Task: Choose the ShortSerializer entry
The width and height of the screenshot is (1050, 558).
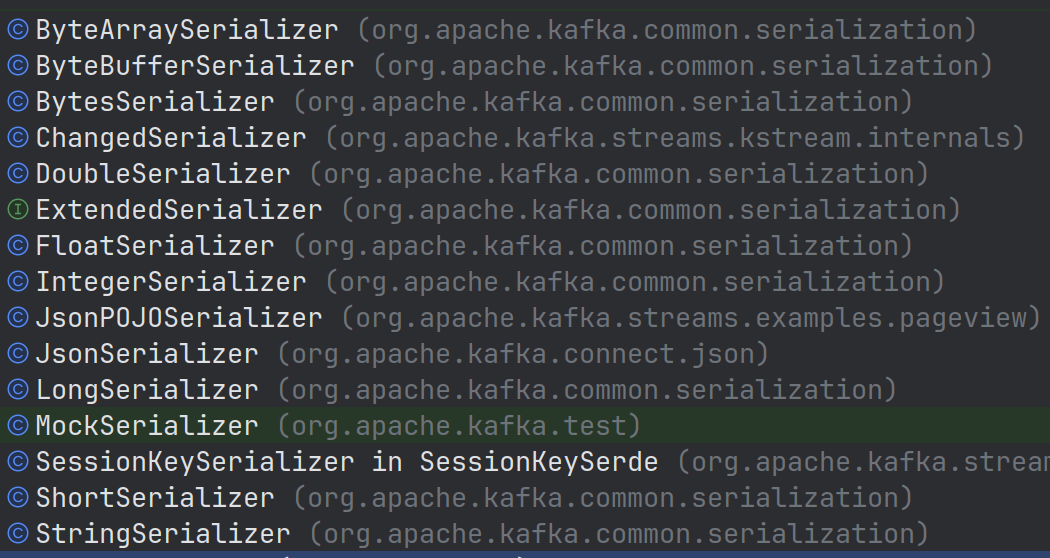Action: click(x=525, y=498)
